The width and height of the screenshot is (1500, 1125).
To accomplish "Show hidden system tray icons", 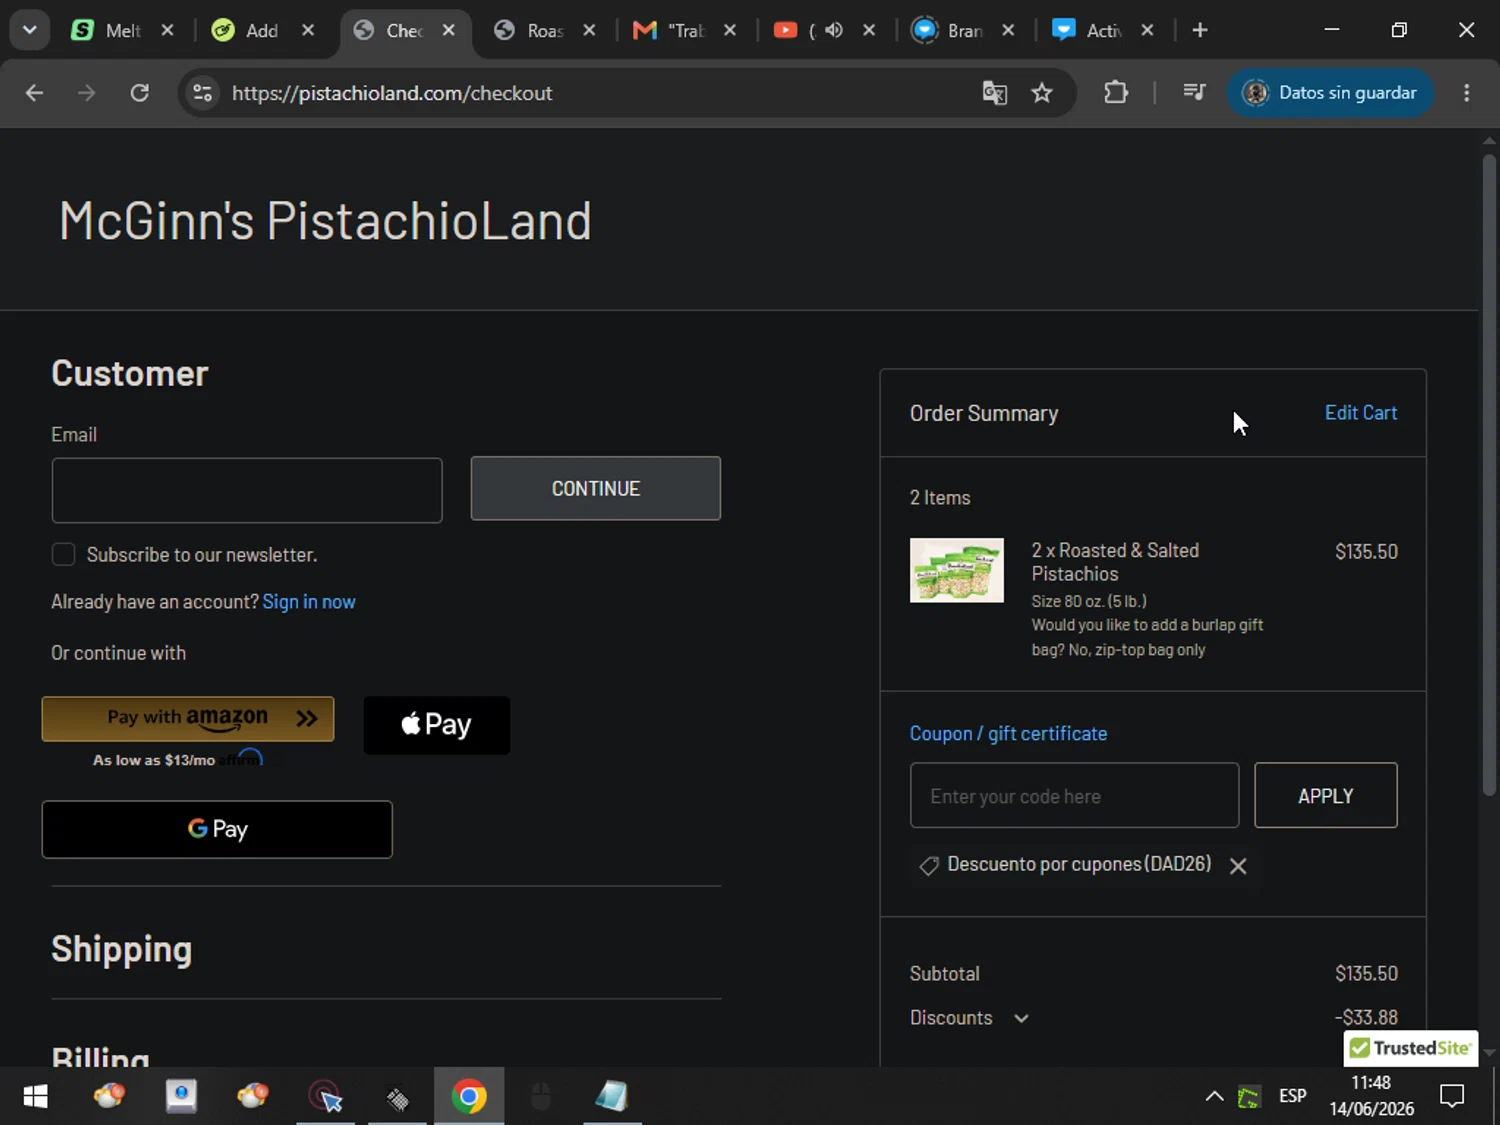I will pos(1214,1096).
